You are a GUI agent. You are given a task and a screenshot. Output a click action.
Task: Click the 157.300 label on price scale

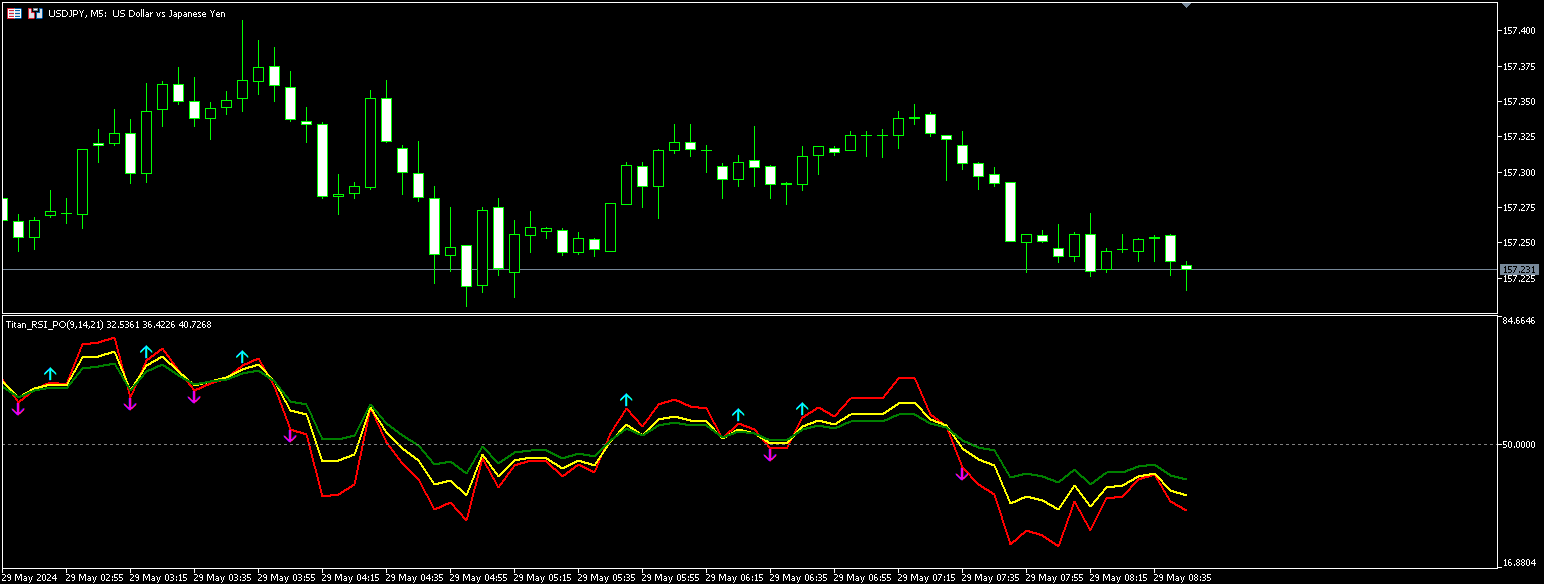click(x=1519, y=173)
